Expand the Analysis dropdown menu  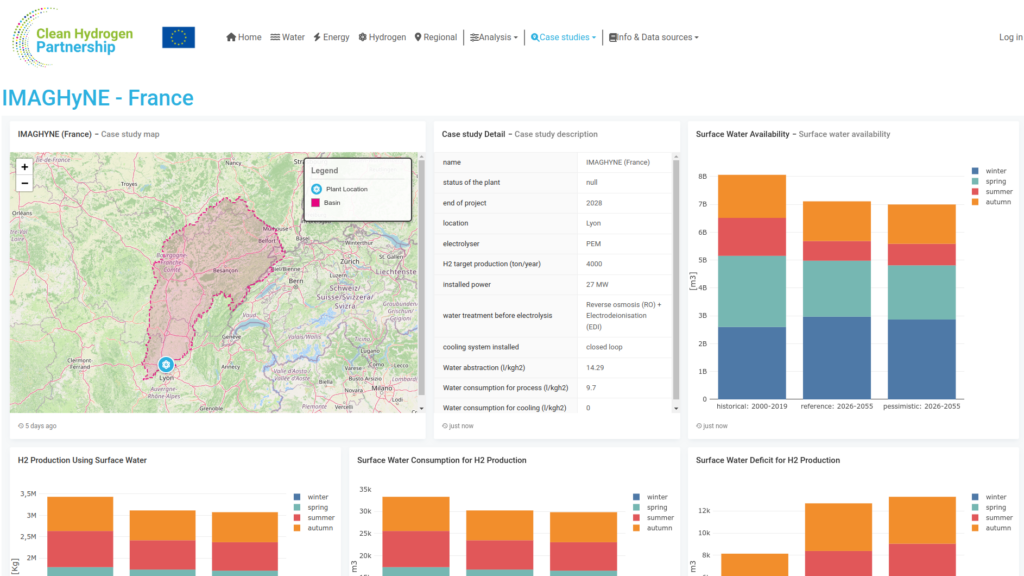(x=494, y=37)
